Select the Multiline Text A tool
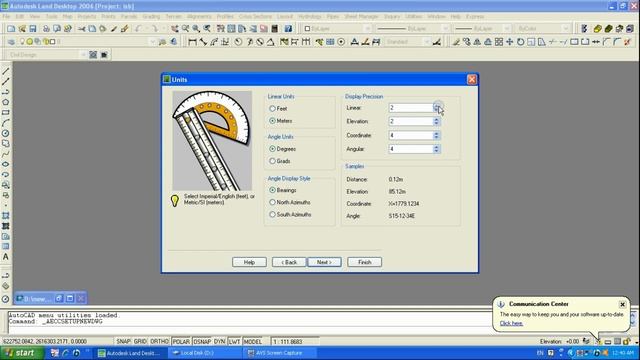 tap(6, 257)
